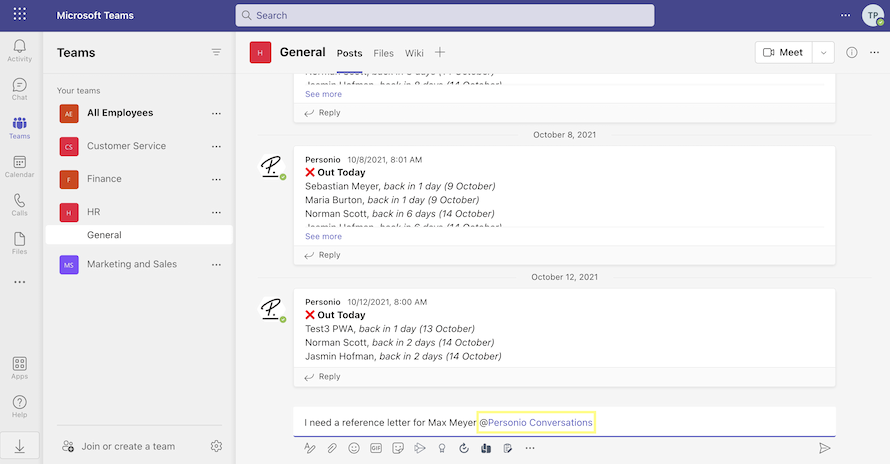Open channel information icon
Screen dimensions: 890x464
point(851,52)
